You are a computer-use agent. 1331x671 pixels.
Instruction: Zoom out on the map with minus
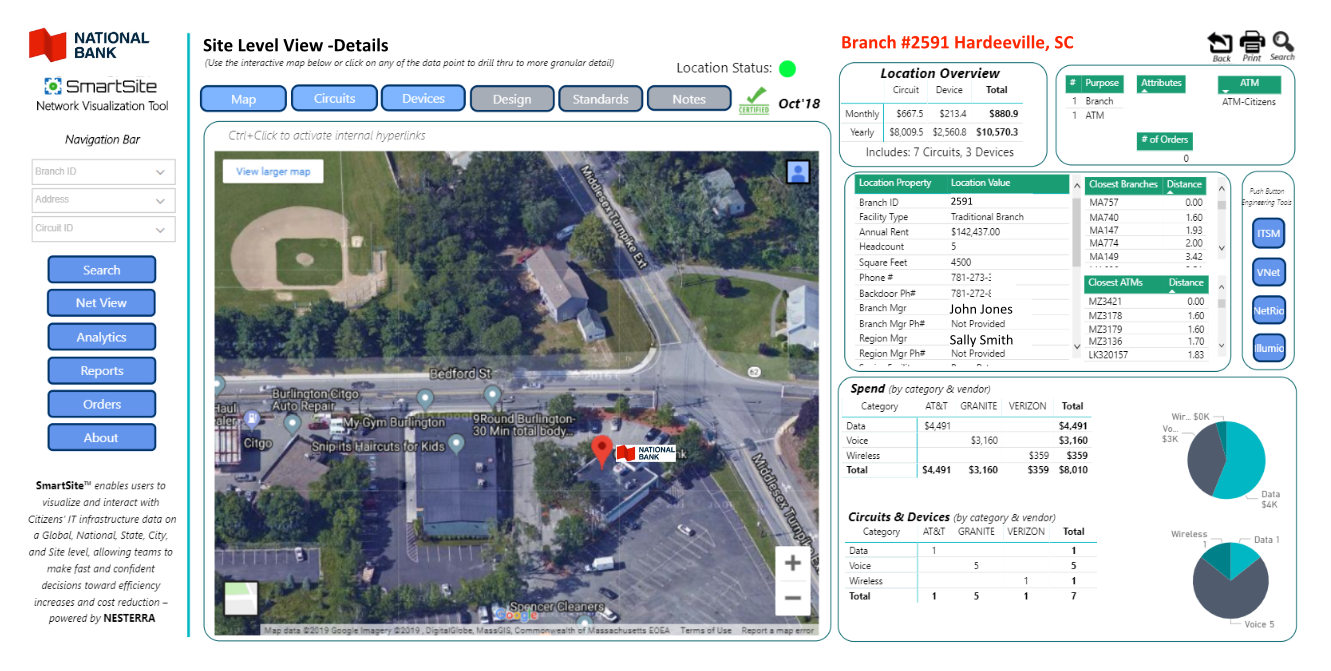[x=792, y=598]
